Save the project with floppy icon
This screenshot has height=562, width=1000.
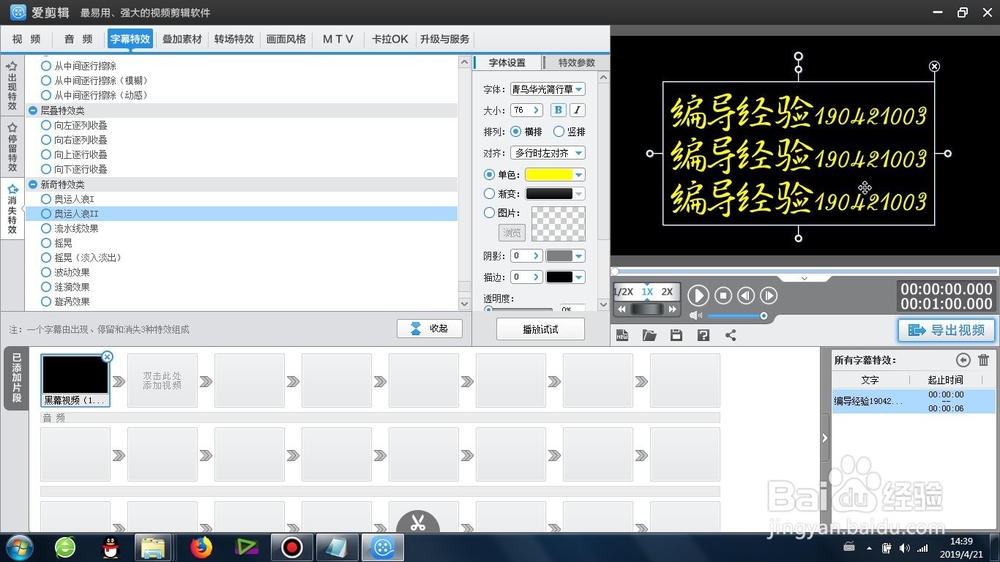click(676, 335)
